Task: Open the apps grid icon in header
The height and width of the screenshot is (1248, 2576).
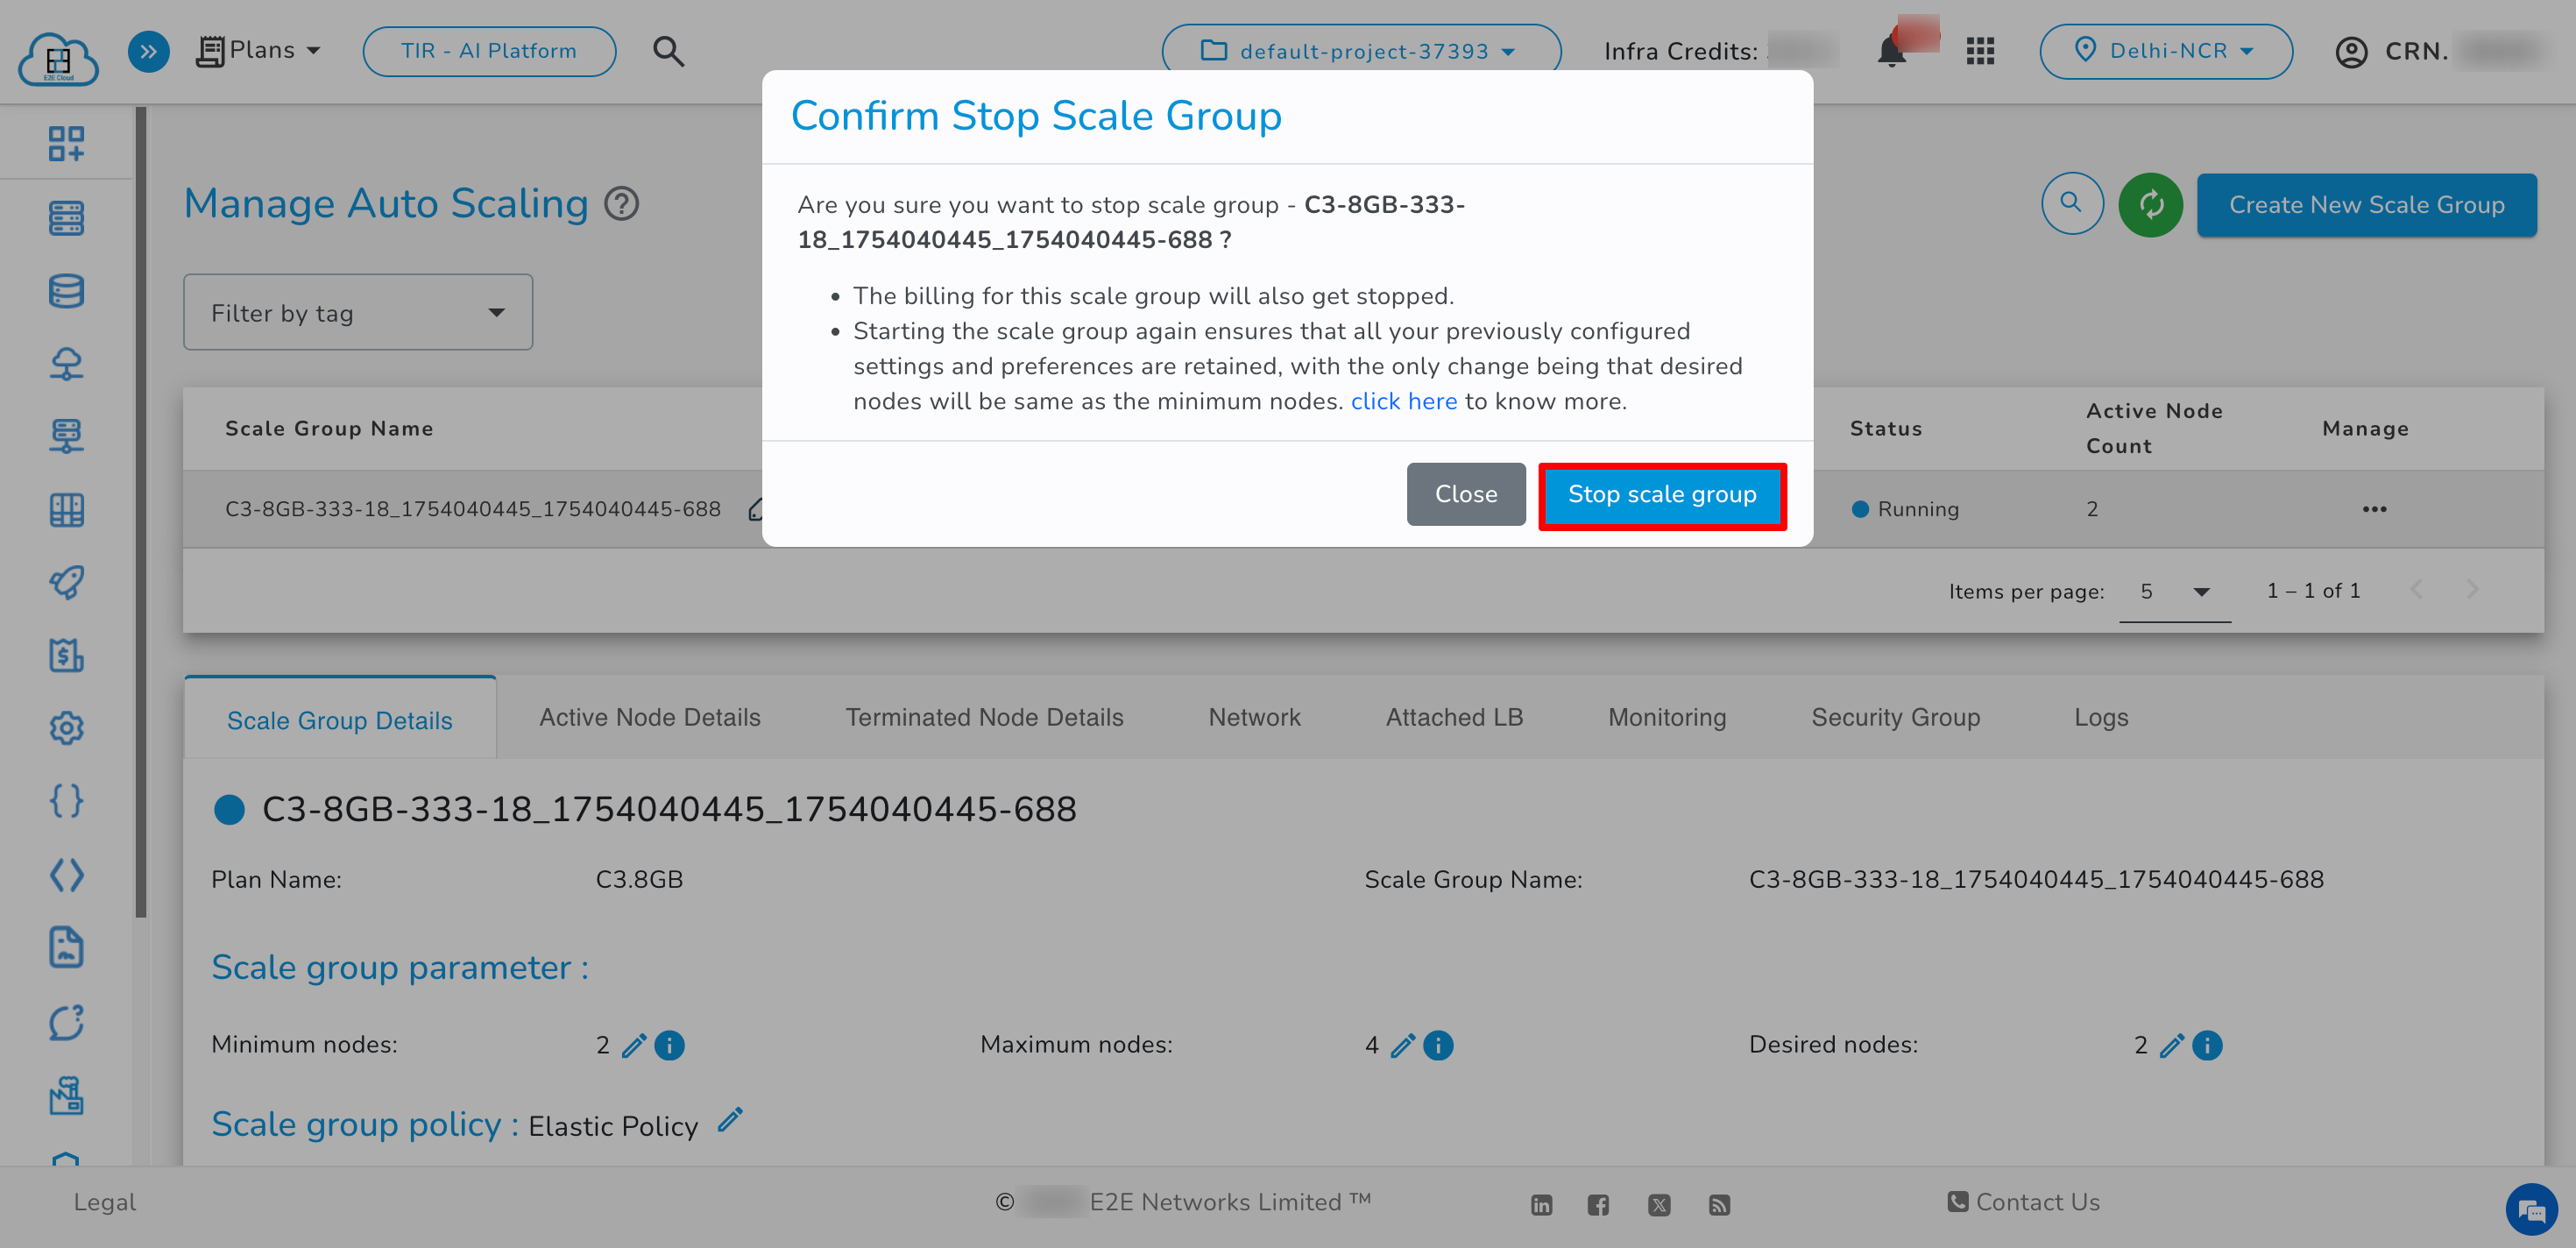Action: click(x=1979, y=51)
